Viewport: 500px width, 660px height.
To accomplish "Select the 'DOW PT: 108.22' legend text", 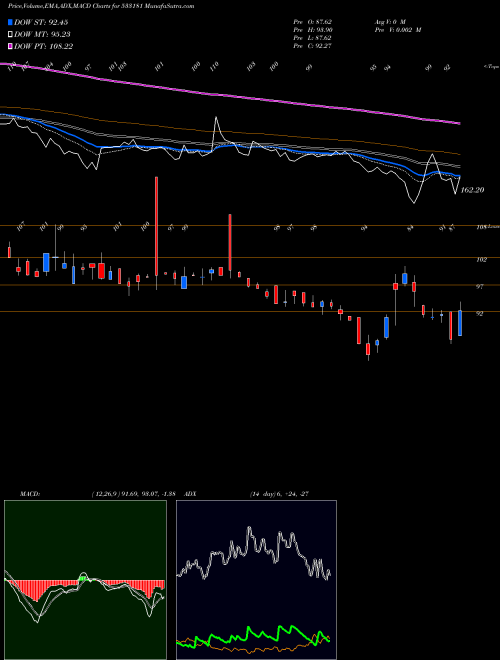I will pyautogui.click(x=44, y=46).
